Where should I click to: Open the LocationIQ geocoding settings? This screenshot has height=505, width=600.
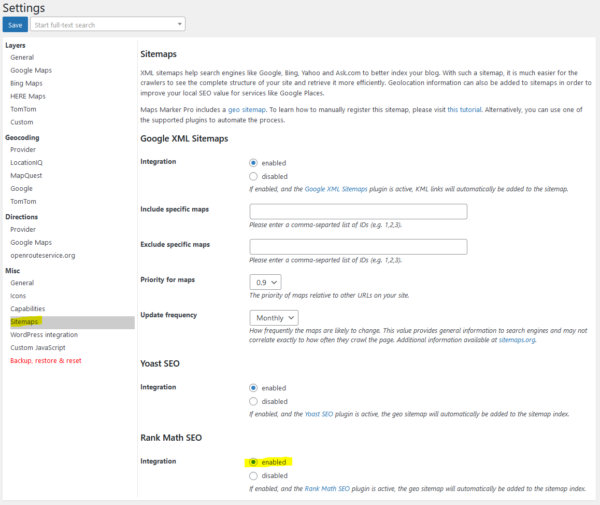(29, 162)
